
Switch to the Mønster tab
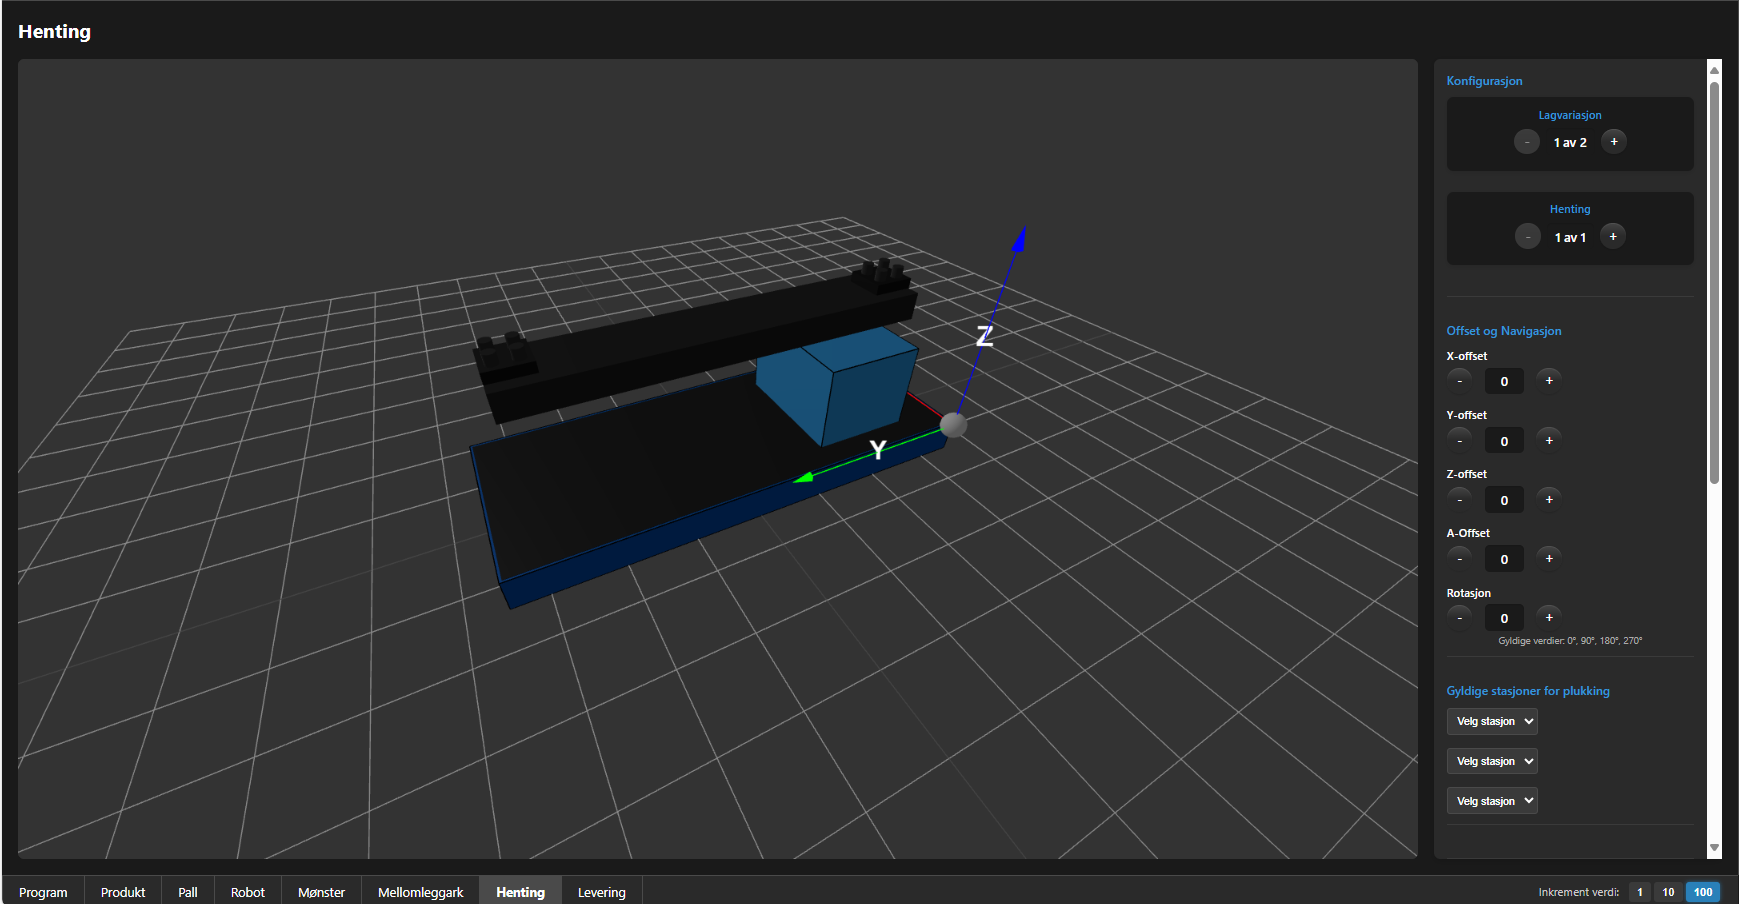tap(321, 892)
